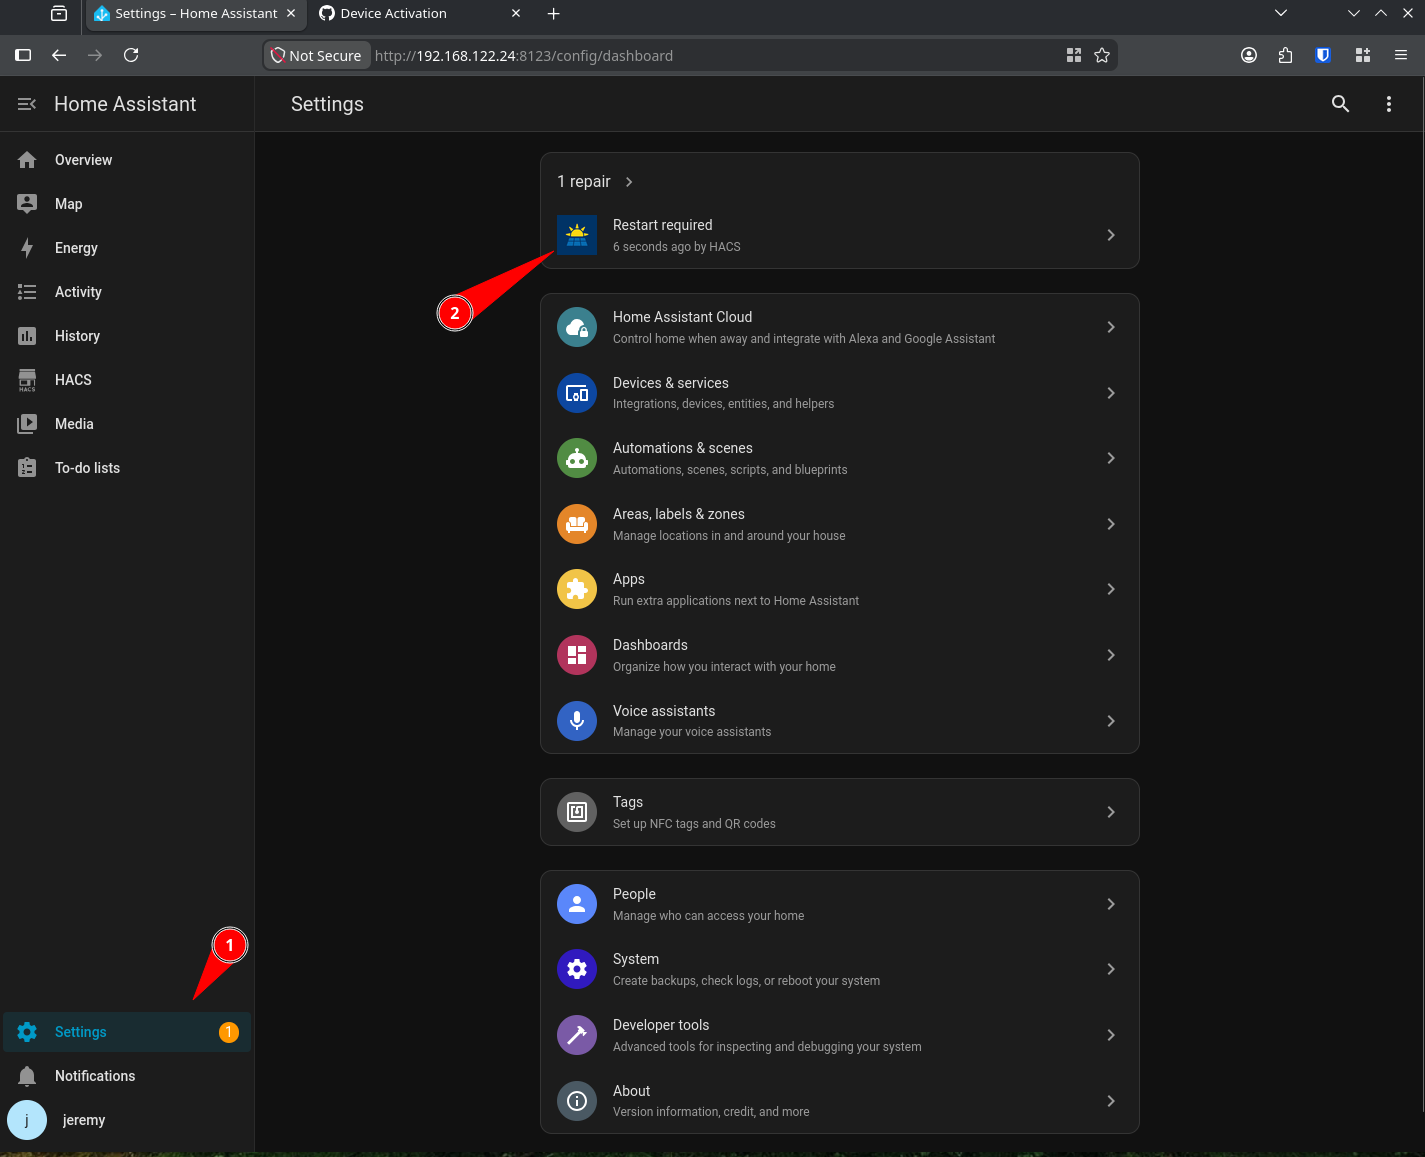Viewport: 1425px width, 1157px height.
Task: Open the QR code icon in address bar
Action: point(1074,55)
